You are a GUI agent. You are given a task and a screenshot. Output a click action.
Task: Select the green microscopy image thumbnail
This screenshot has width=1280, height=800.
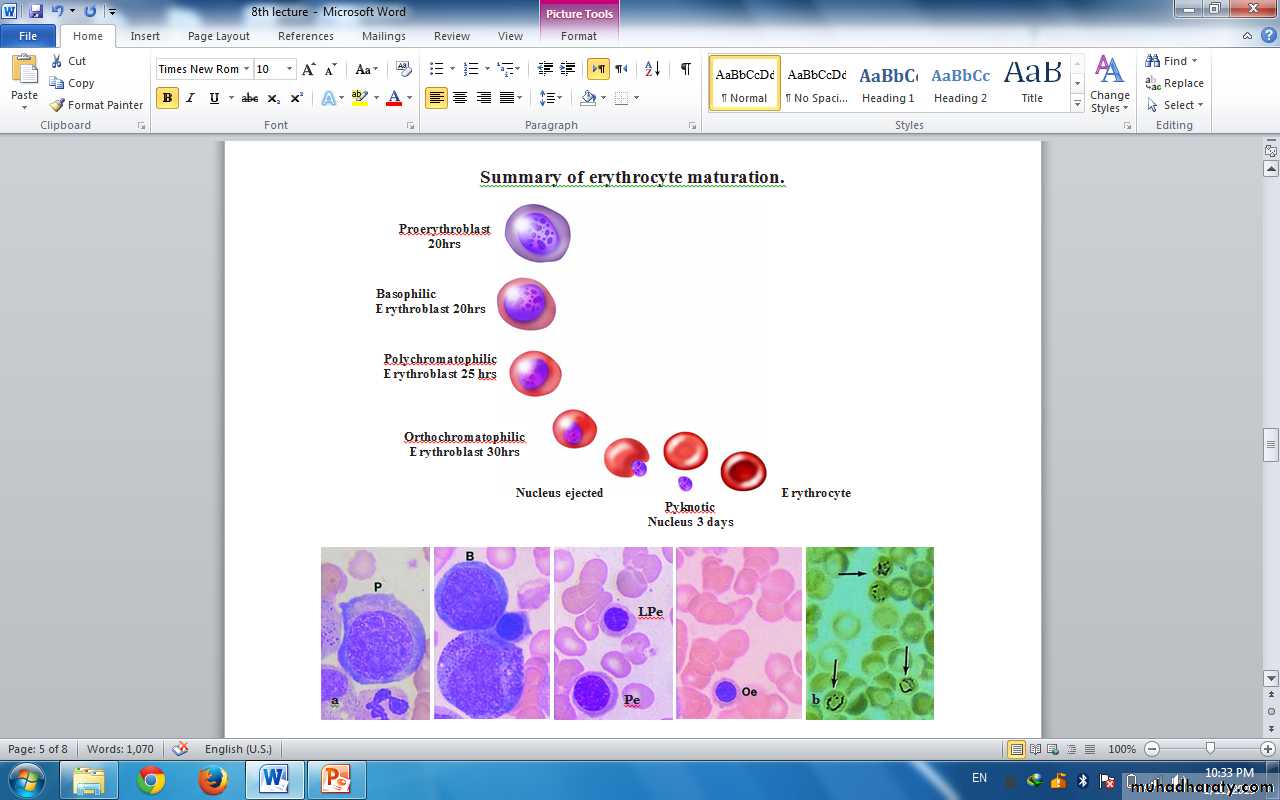(x=869, y=633)
